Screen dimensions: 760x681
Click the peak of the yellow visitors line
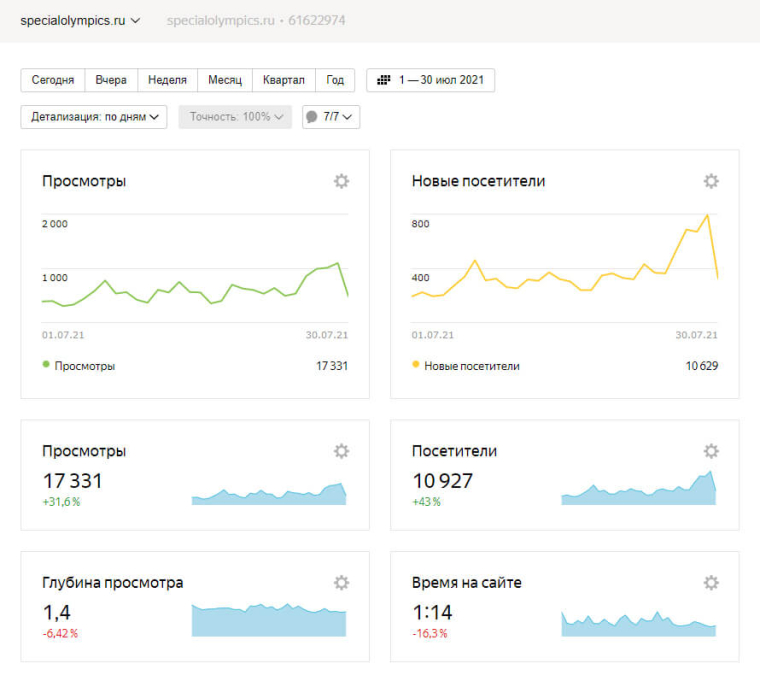click(x=708, y=214)
